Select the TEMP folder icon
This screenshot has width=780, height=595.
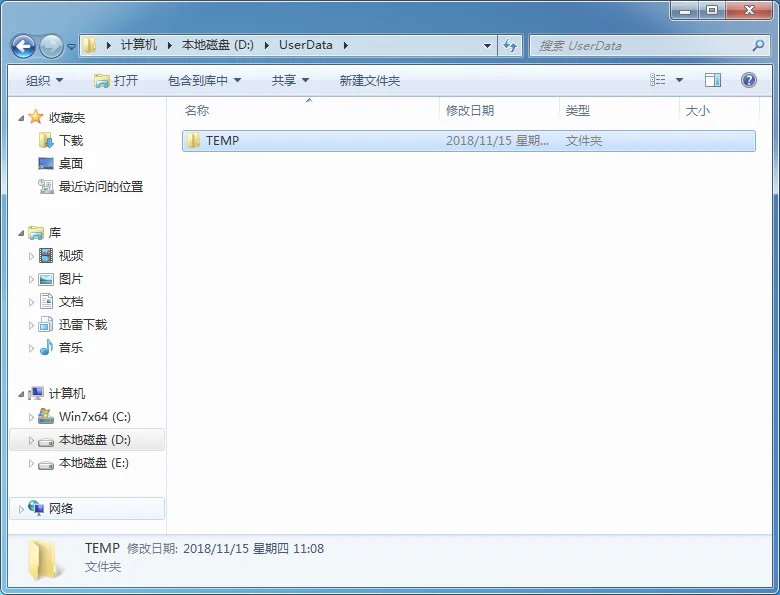[x=194, y=141]
